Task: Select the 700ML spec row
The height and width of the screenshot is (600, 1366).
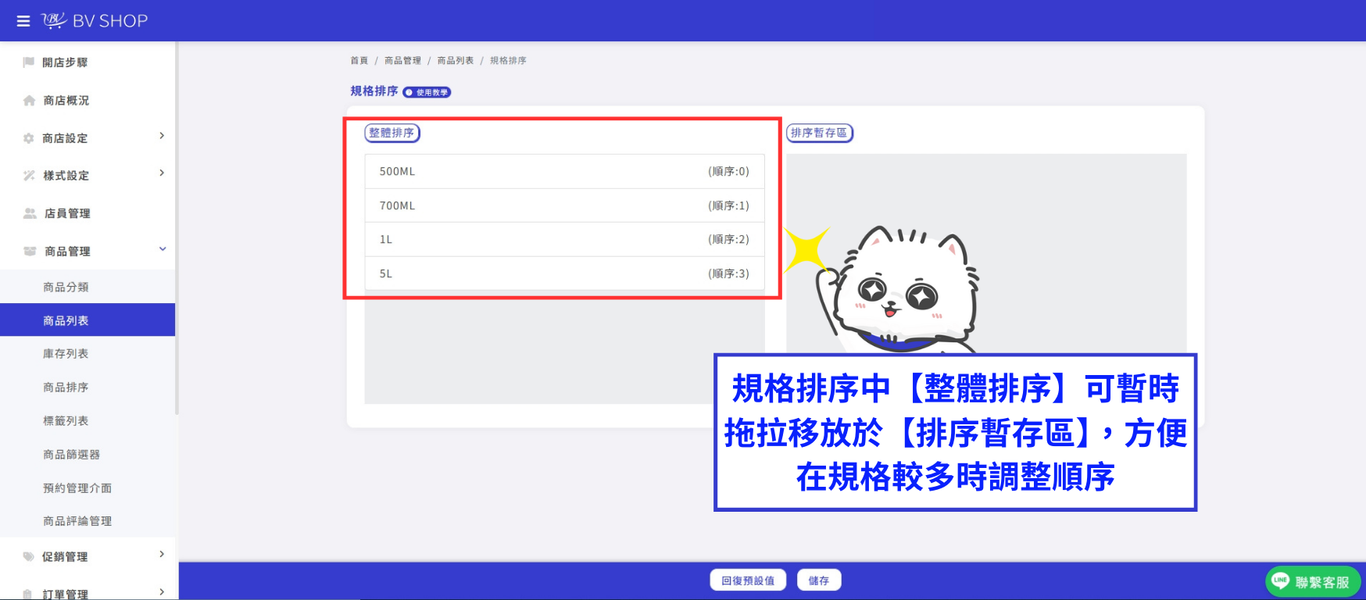Action: pos(564,206)
